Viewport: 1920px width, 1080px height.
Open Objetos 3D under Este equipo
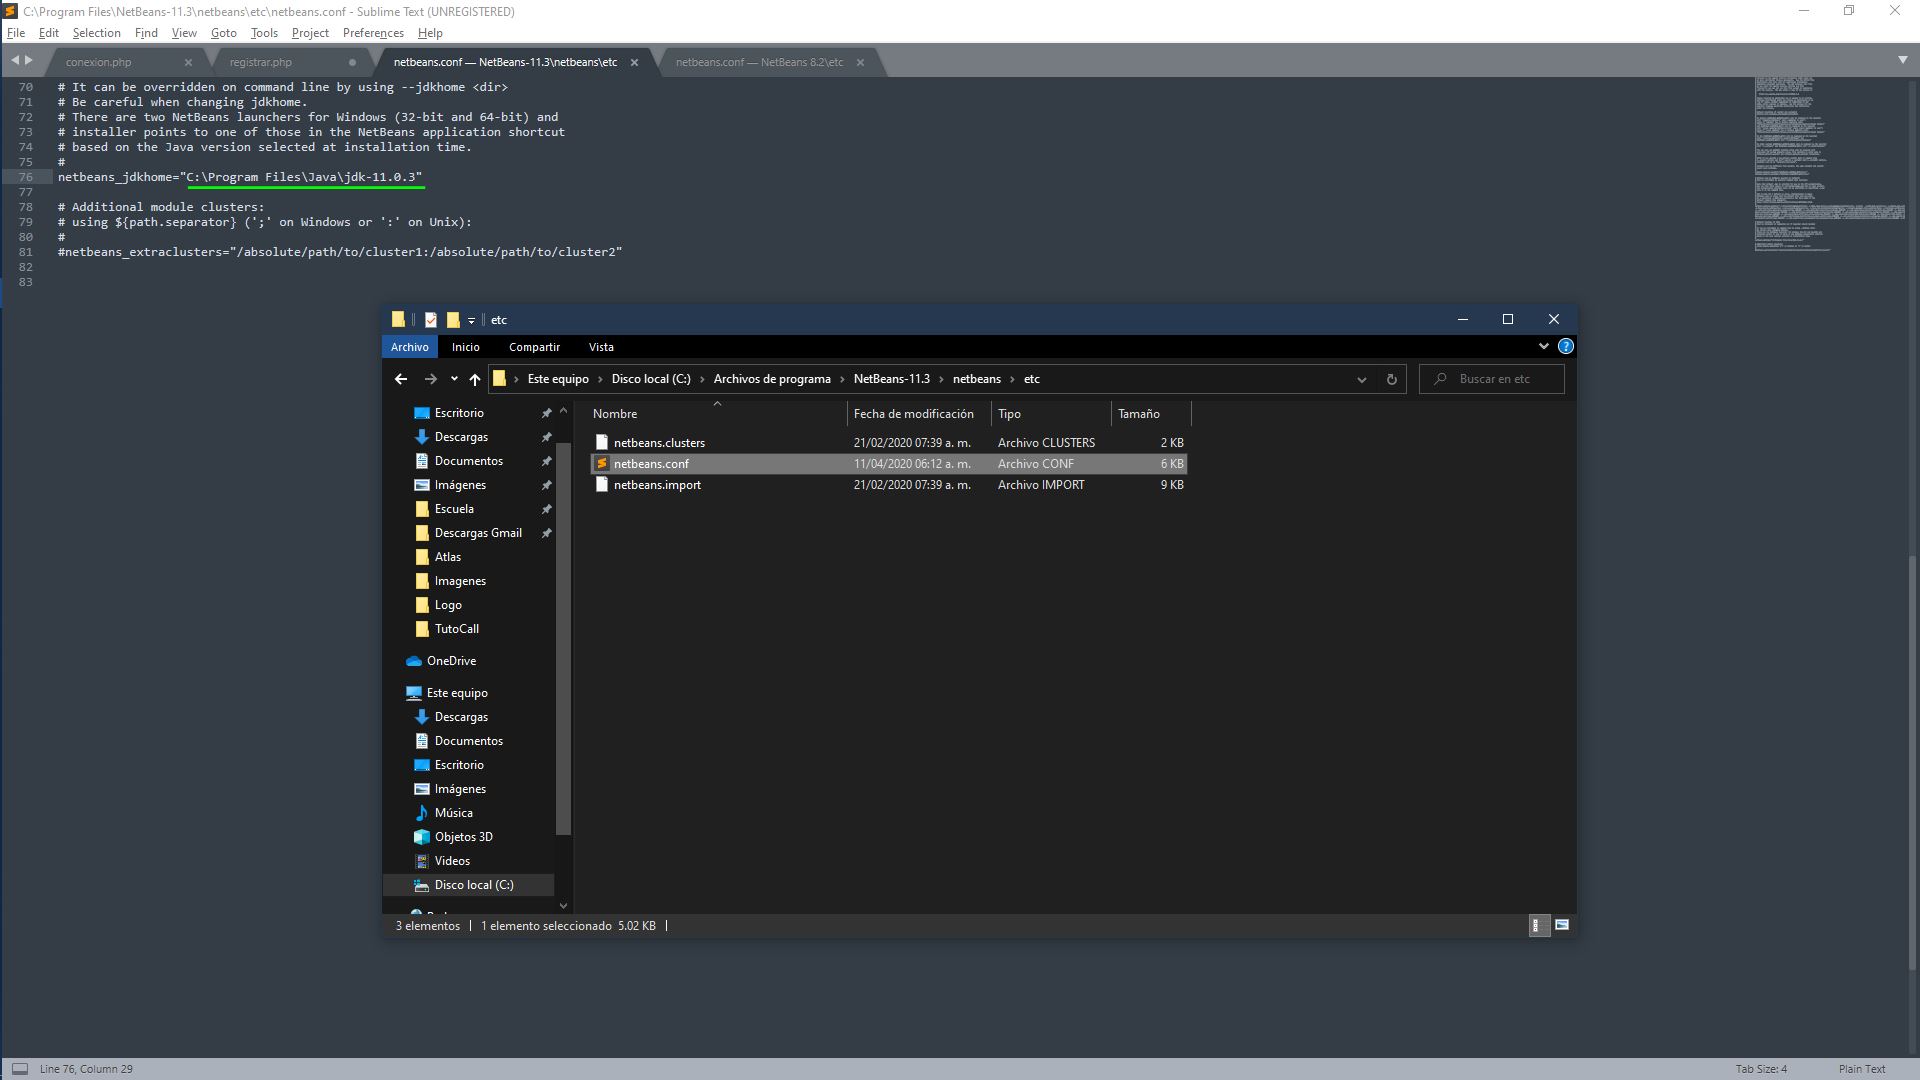click(x=463, y=837)
